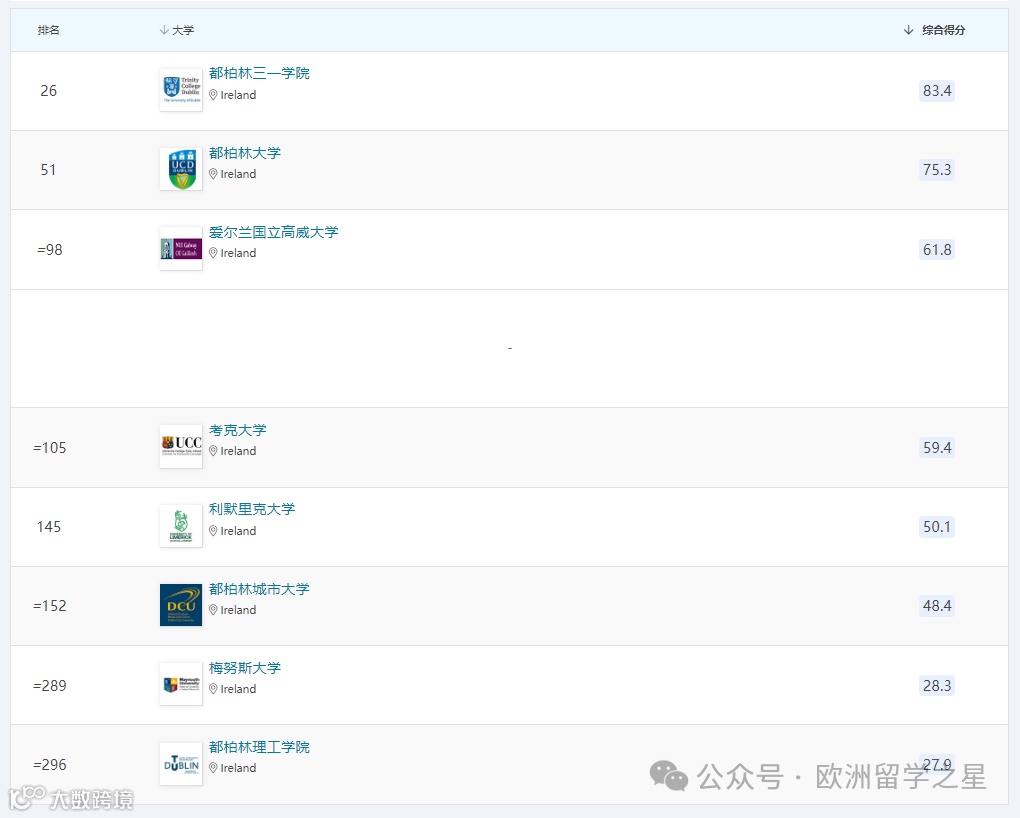Select score 50.1 cell
Image resolution: width=1020 pixels, height=818 pixels.
pos(937,526)
